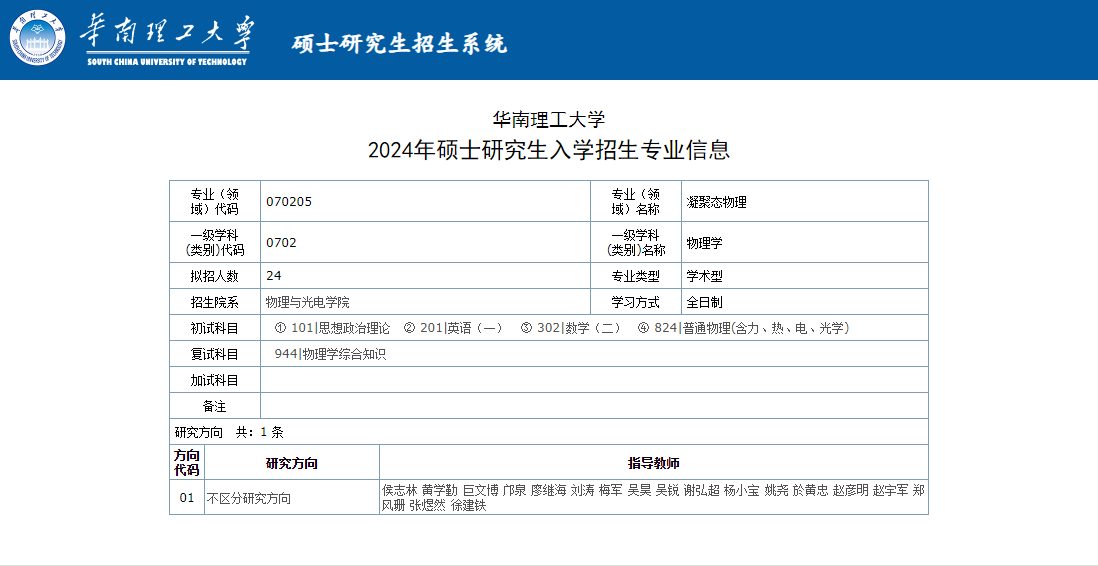Click advisor name 黄学勤
Image resolution: width=1098 pixels, height=566 pixels.
point(440,490)
